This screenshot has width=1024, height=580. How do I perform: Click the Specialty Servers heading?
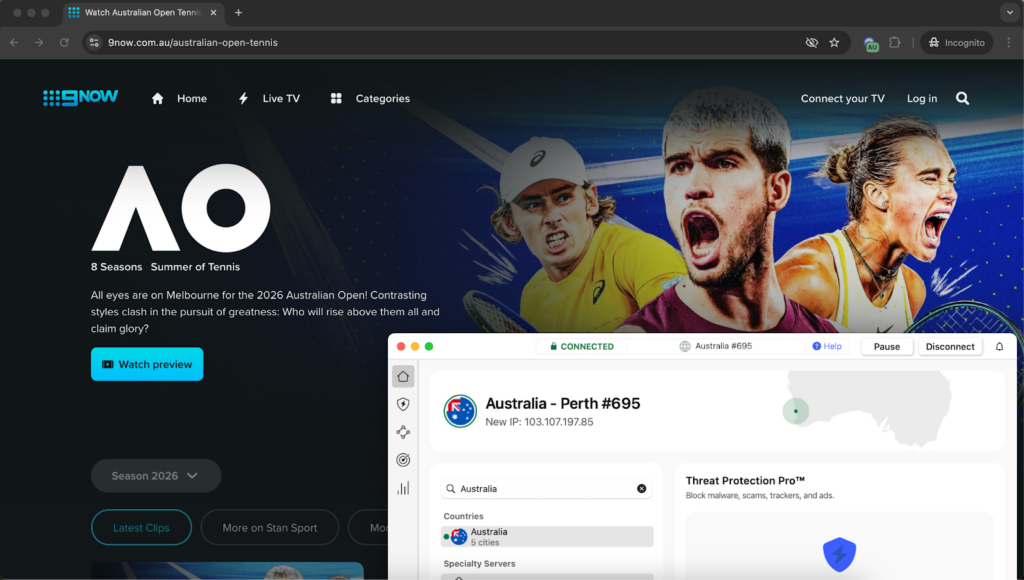(479, 564)
